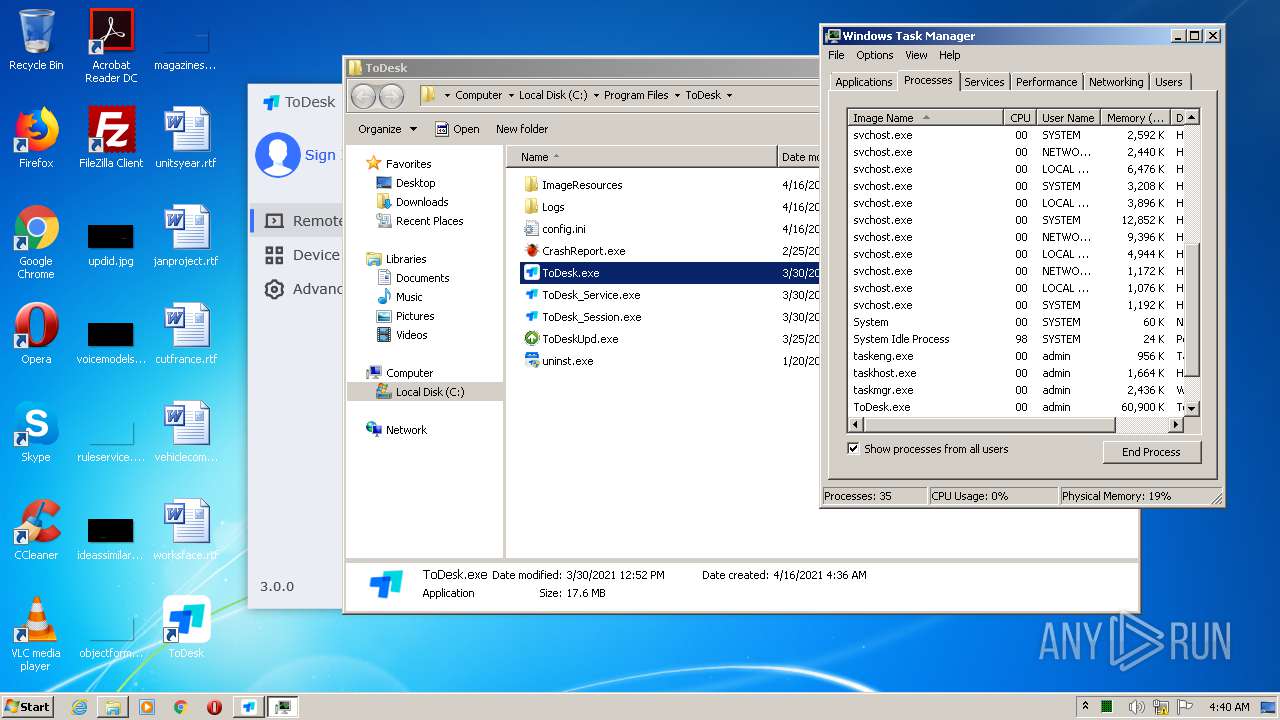Toggle Show processes from all users
Screen dimensions: 1280x720
pyautogui.click(x=853, y=449)
